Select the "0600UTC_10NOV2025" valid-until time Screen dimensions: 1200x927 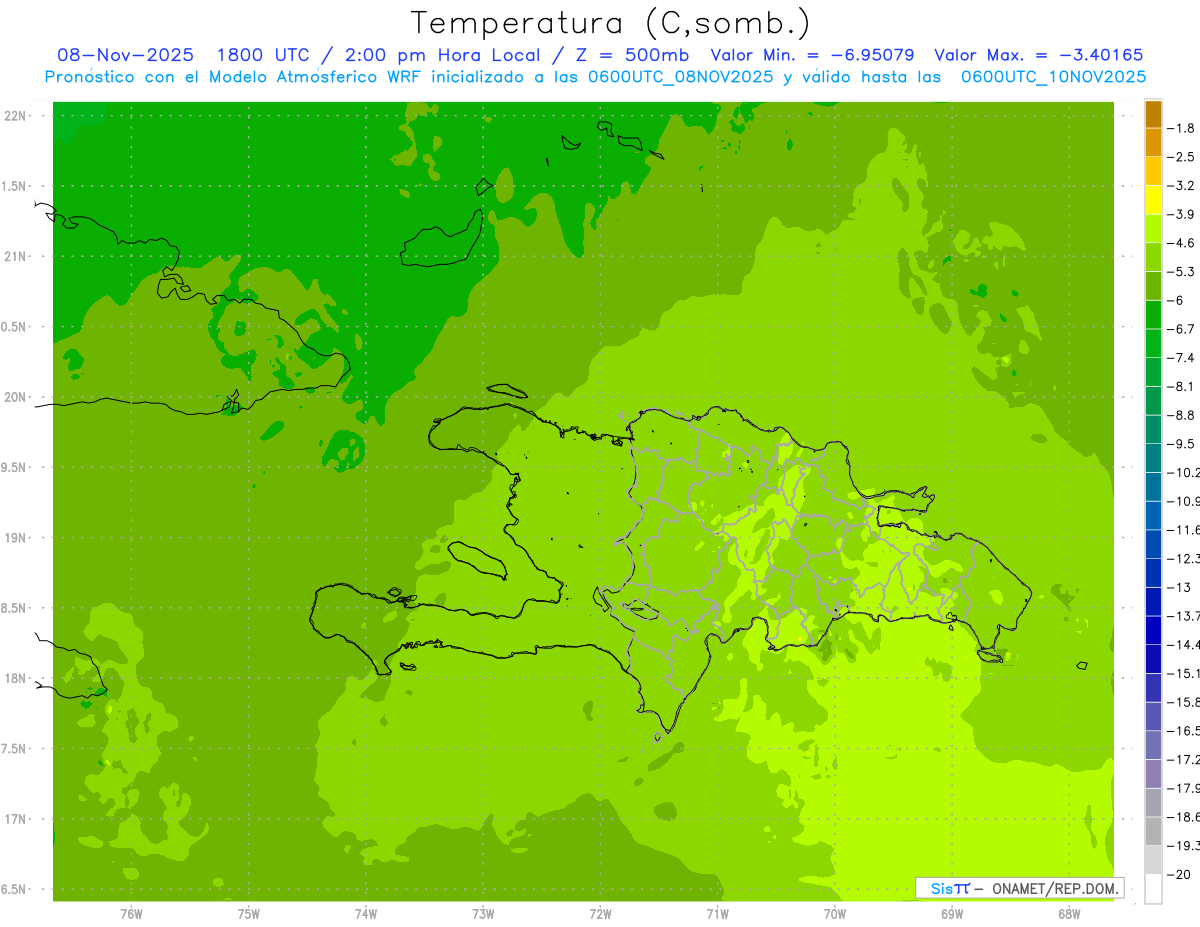click(1053, 77)
